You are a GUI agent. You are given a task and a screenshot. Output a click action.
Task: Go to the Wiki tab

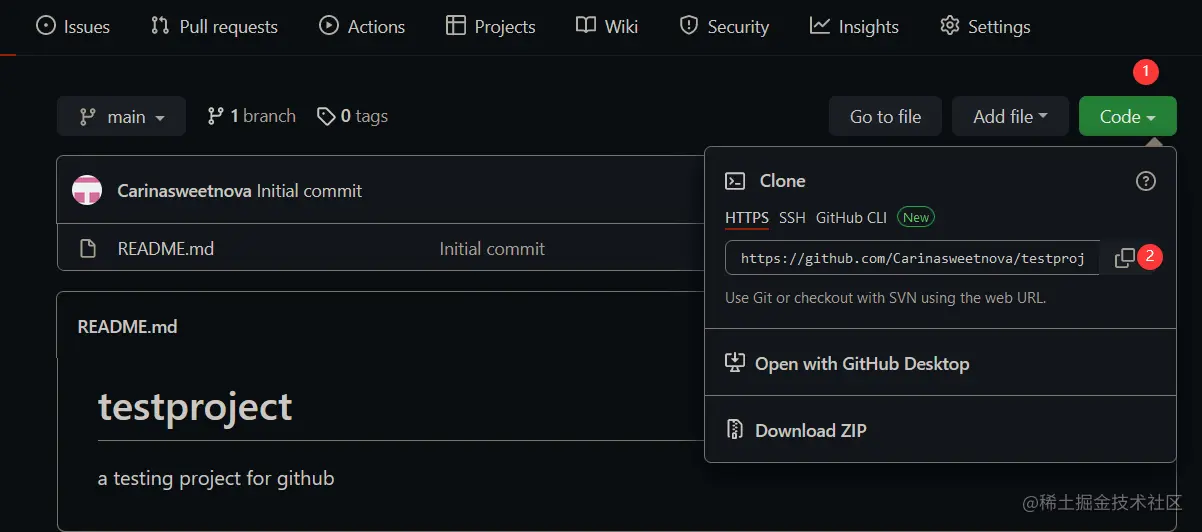pyautogui.click(x=607, y=27)
